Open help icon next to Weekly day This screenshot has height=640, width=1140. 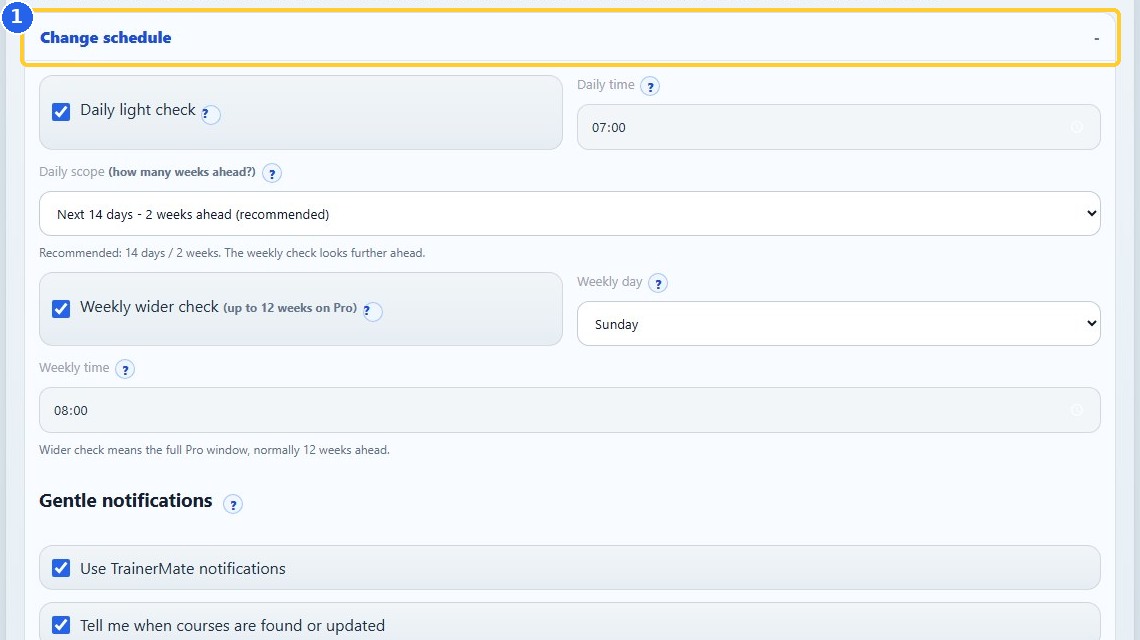[x=658, y=284]
